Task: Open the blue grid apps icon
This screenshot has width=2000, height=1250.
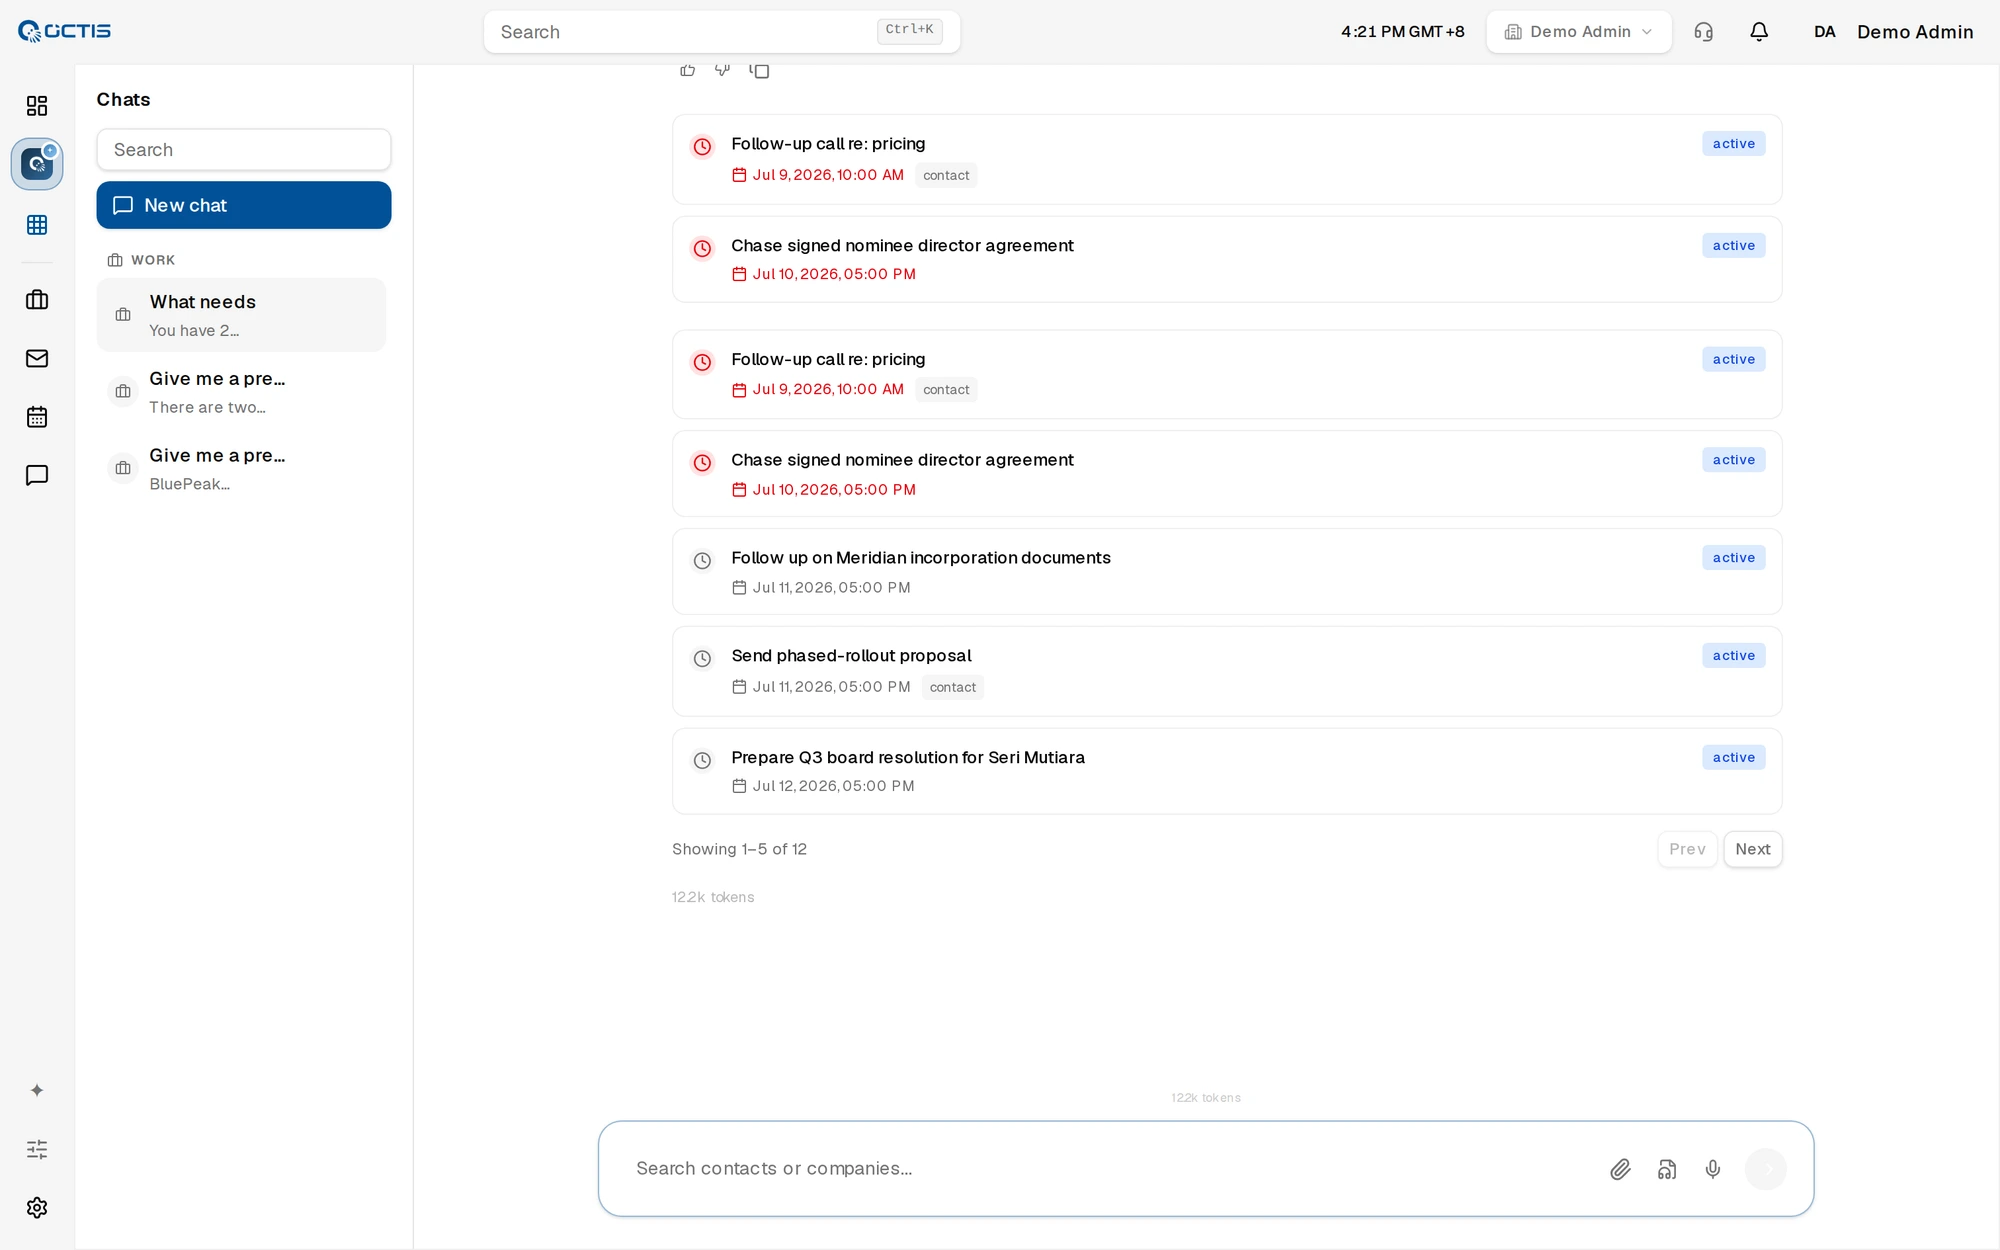Action: pyautogui.click(x=37, y=225)
